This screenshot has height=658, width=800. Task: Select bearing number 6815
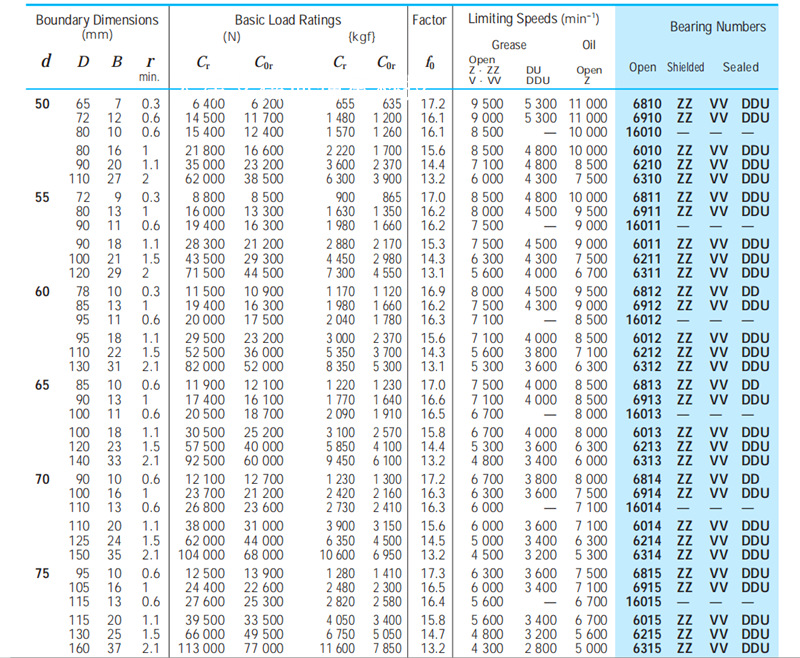[647, 573]
